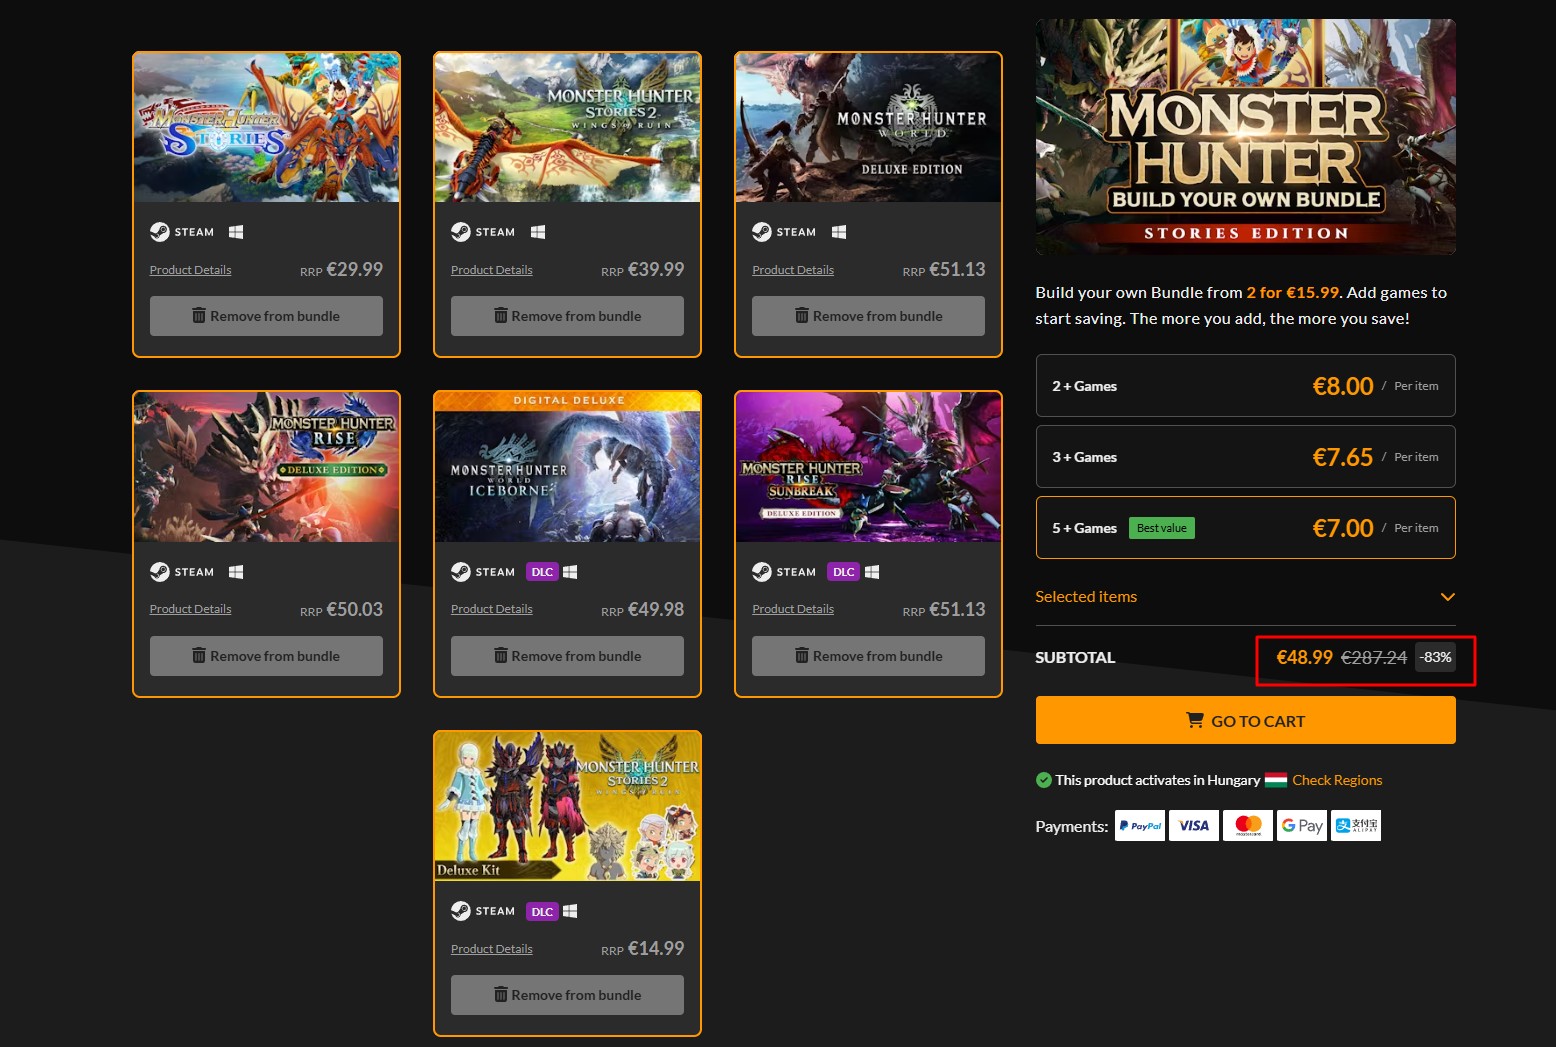1556x1047 pixels.
Task: Click Steam icon on Iceborne card
Action: 483,572
